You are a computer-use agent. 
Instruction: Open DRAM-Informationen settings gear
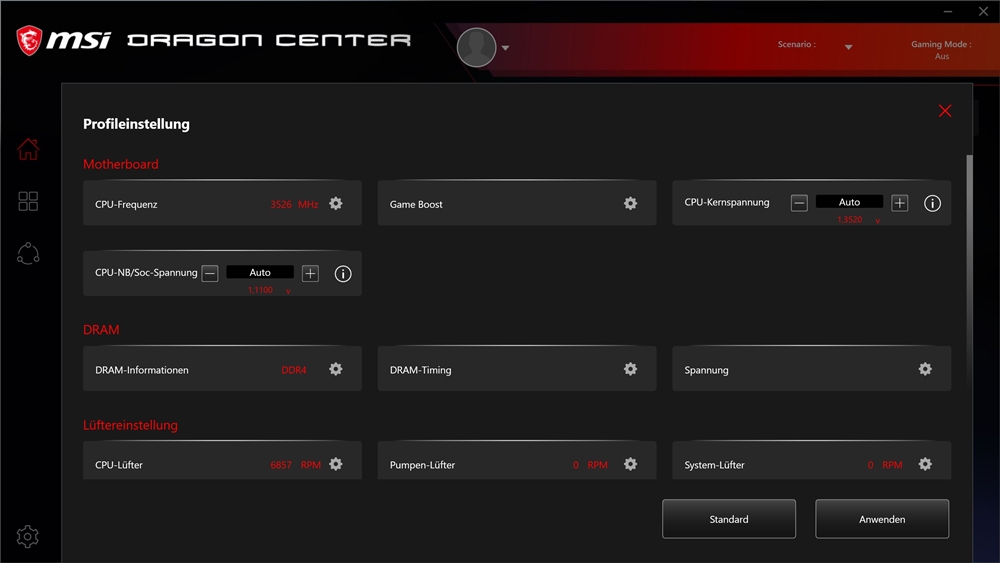[336, 369]
